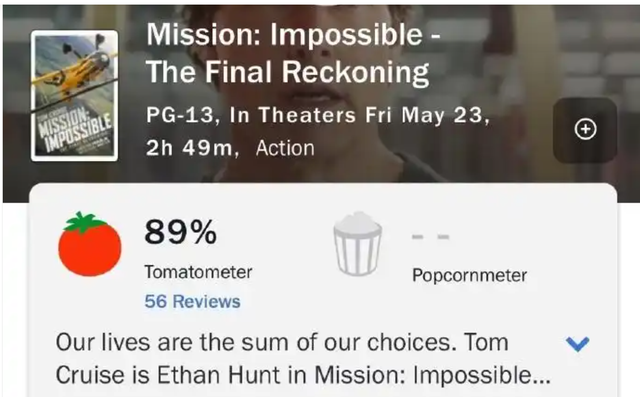Click the PG-13 rating text
This screenshot has width=640, height=397.
pyautogui.click(x=180, y=115)
